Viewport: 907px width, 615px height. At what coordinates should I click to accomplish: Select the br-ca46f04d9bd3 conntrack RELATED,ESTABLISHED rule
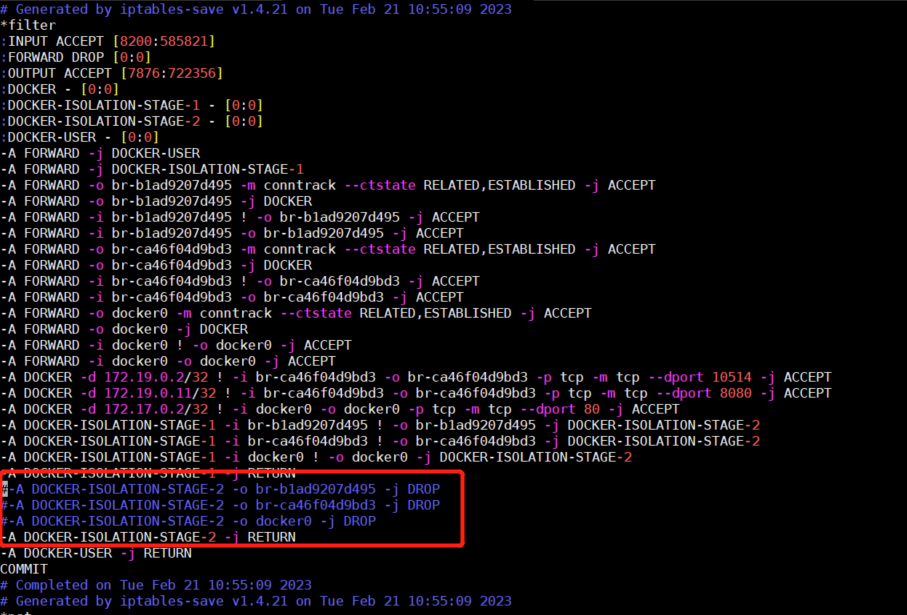pos(328,249)
